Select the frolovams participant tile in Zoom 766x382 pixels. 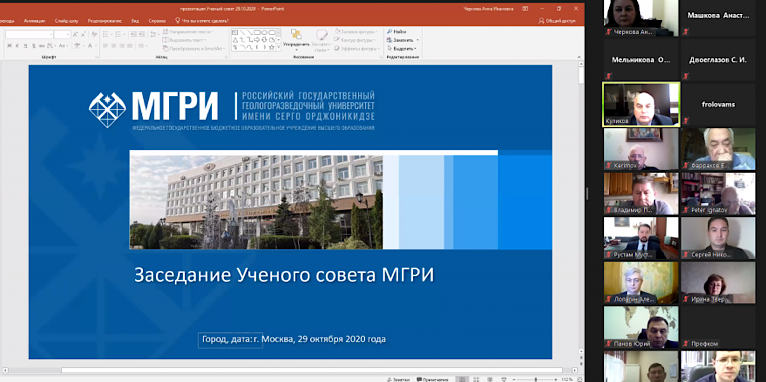point(718,105)
